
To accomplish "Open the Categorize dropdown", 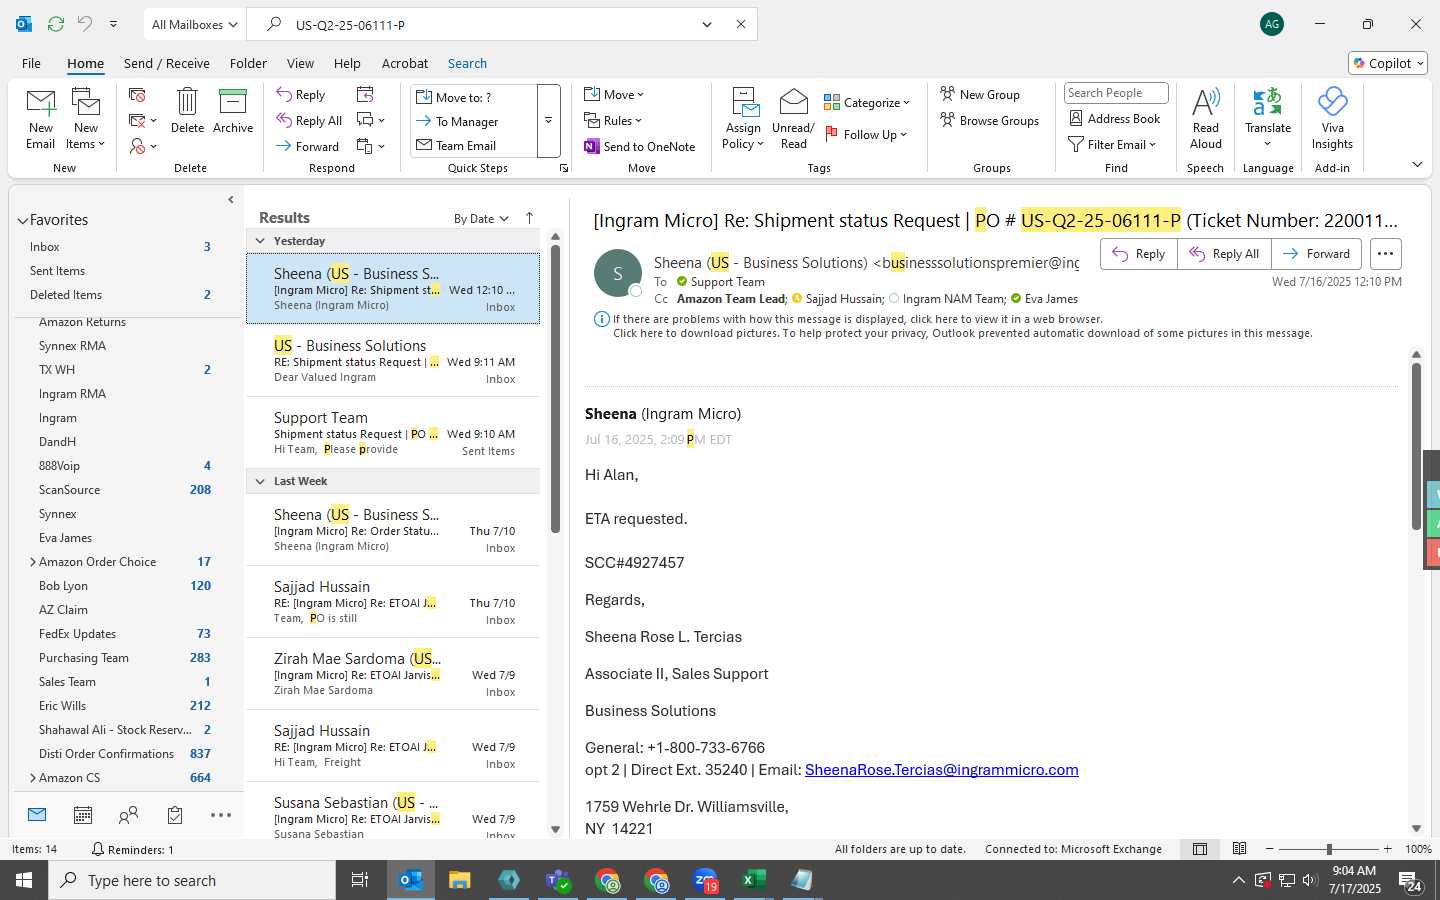I will pyautogui.click(x=867, y=102).
